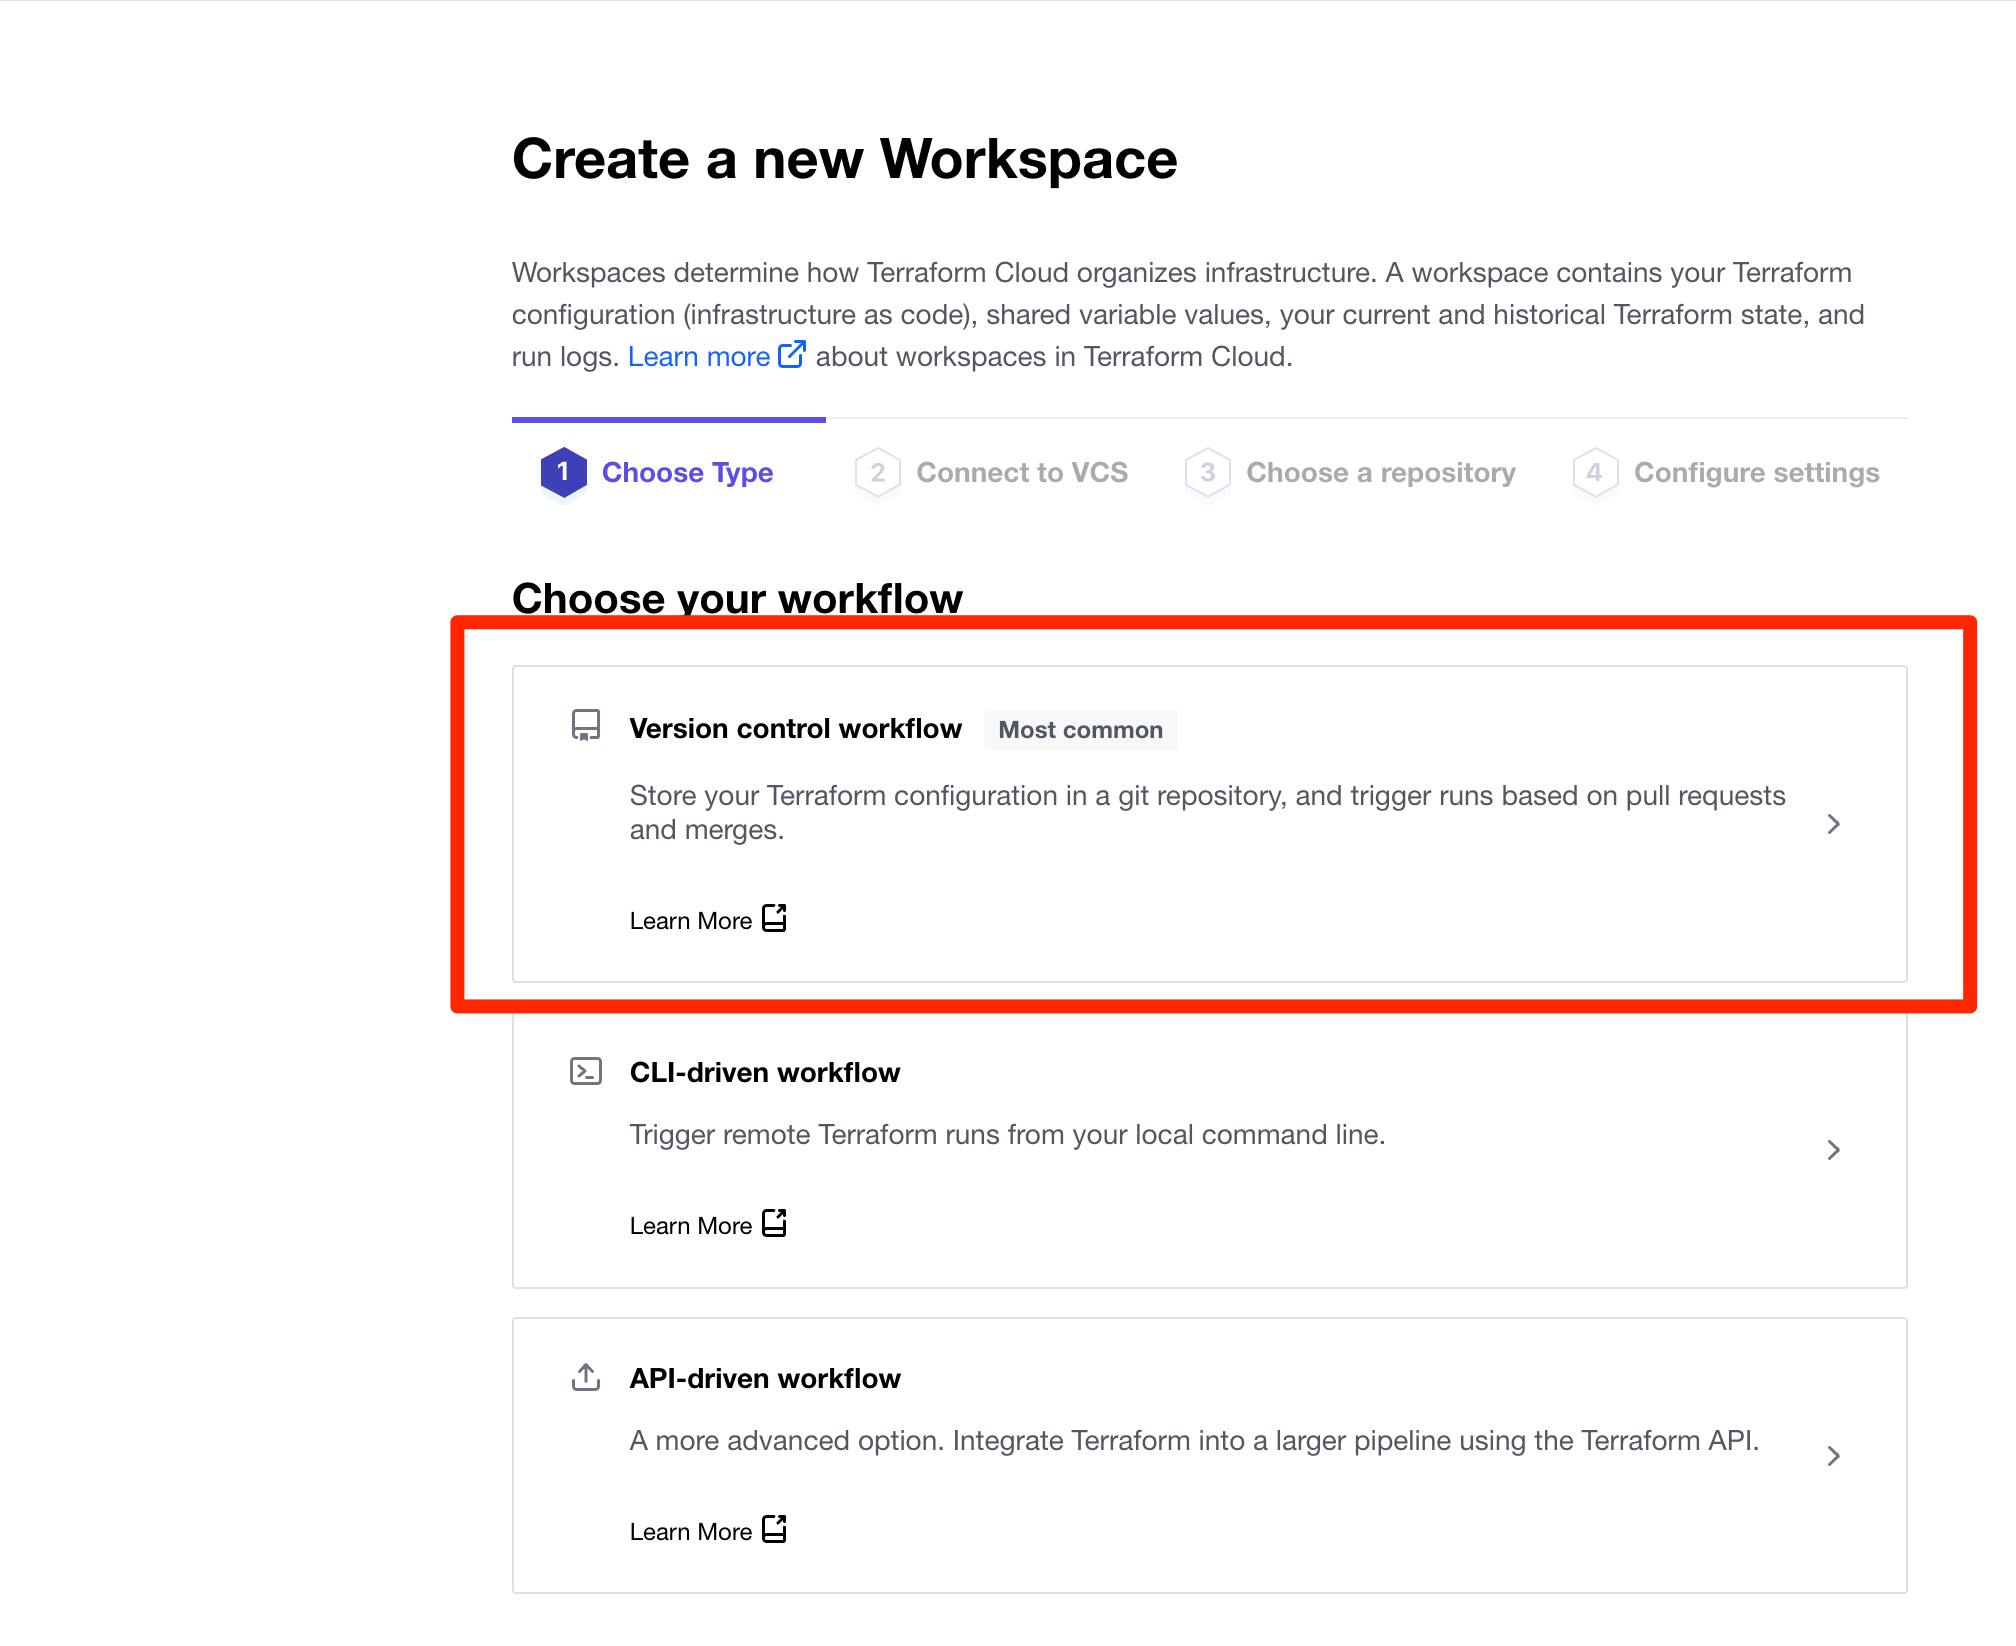Select the Choose a repository step
Viewport: 2016px width, 1646px height.
[x=1381, y=472]
